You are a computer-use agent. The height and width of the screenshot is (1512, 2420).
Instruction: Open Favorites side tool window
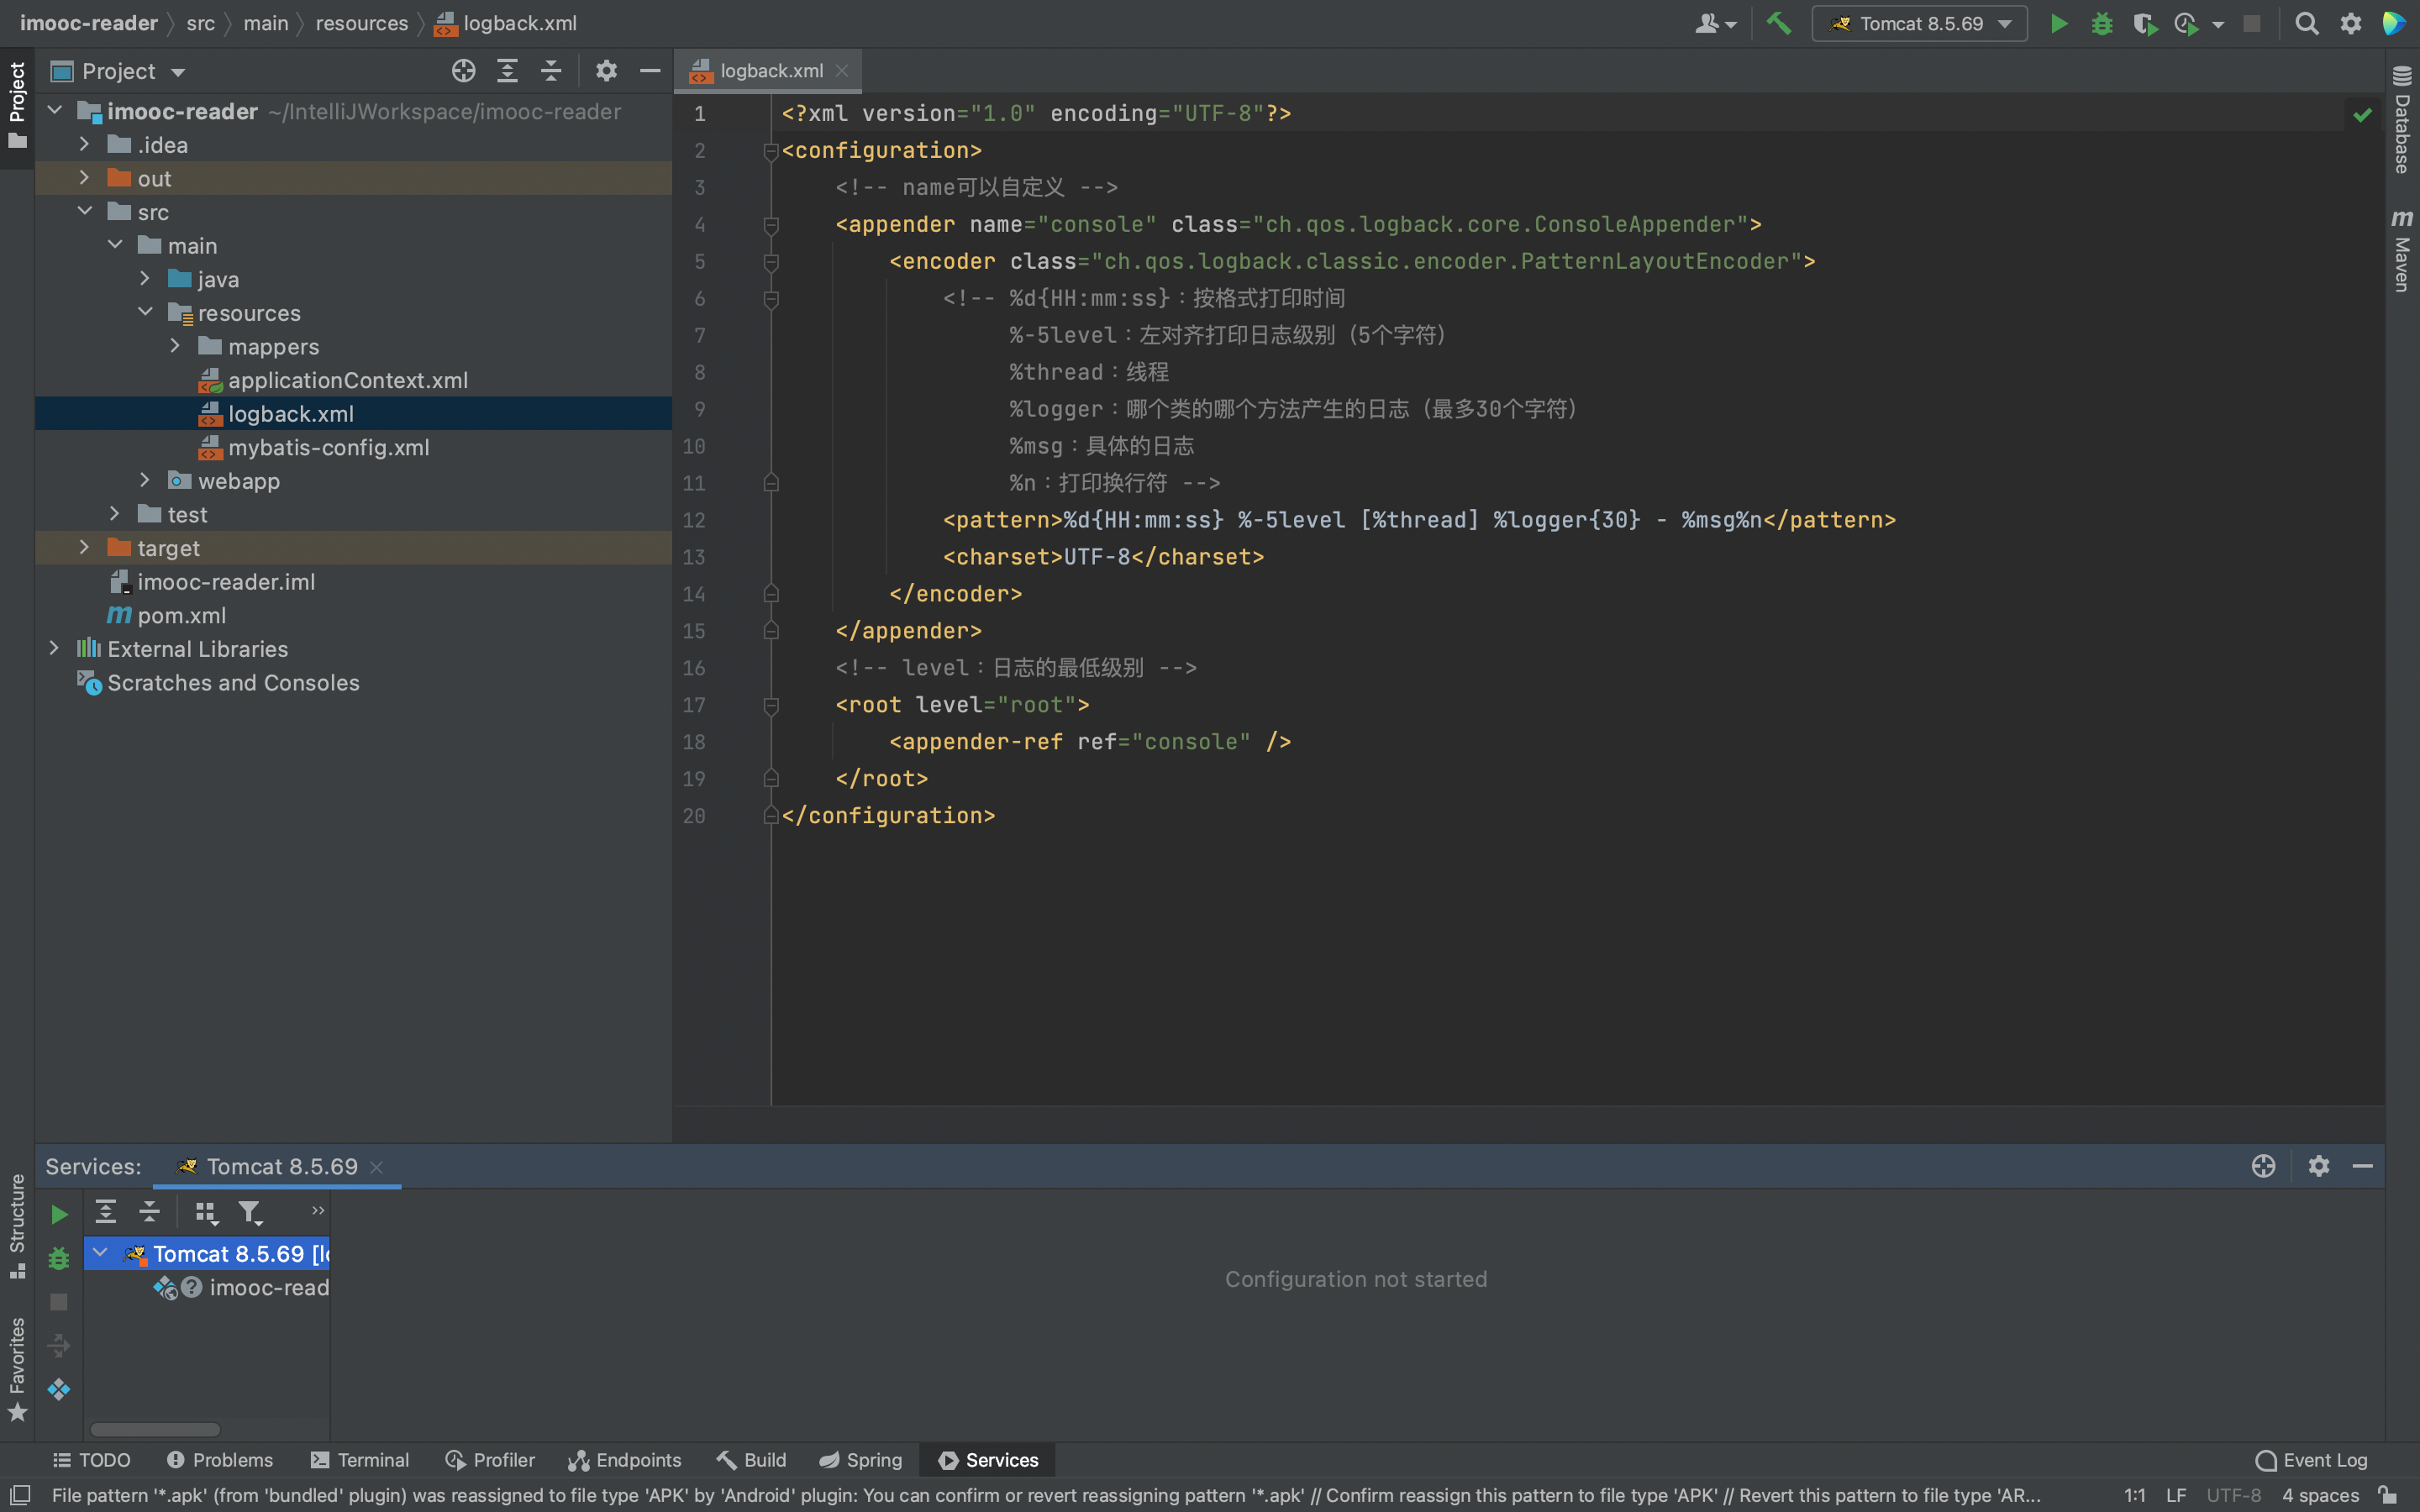click(17, 1369)
